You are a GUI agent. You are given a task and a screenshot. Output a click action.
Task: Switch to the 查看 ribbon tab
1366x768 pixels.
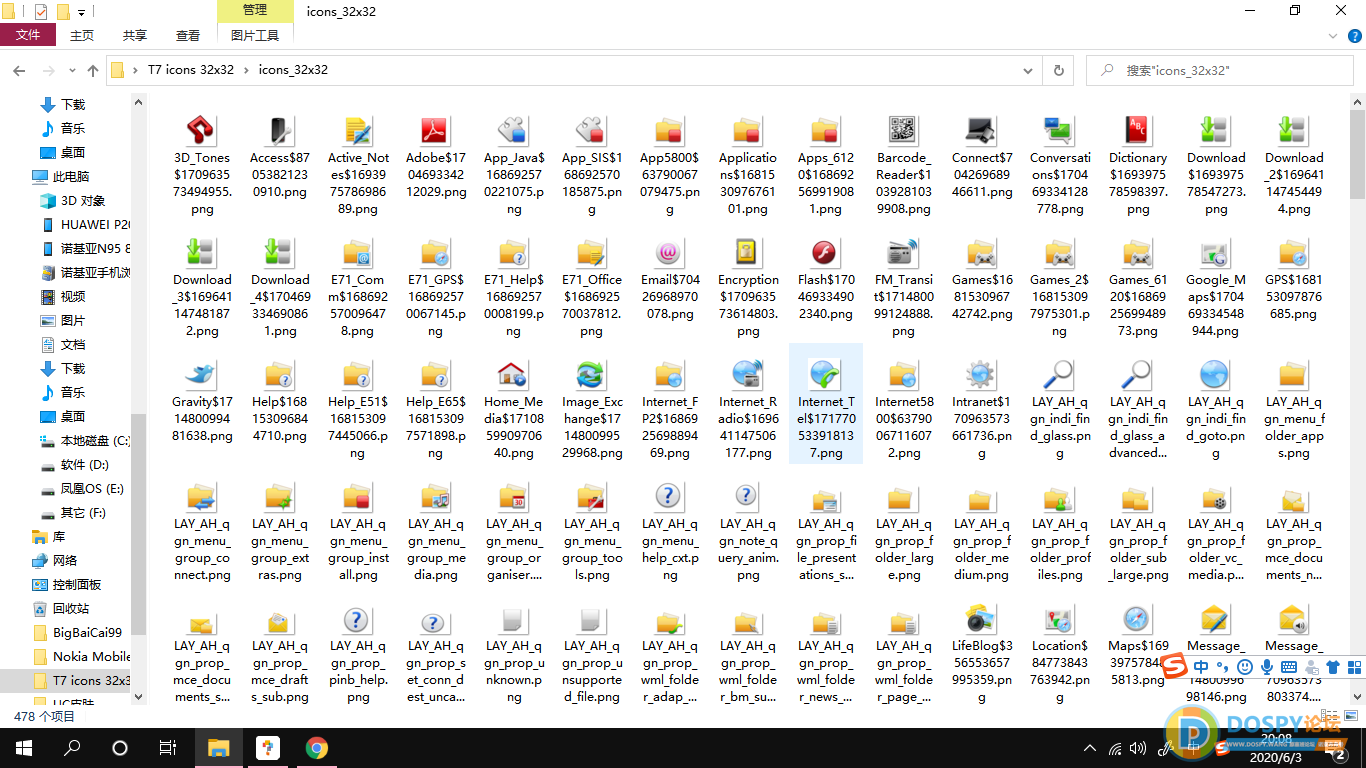click(x=188, y=35)
